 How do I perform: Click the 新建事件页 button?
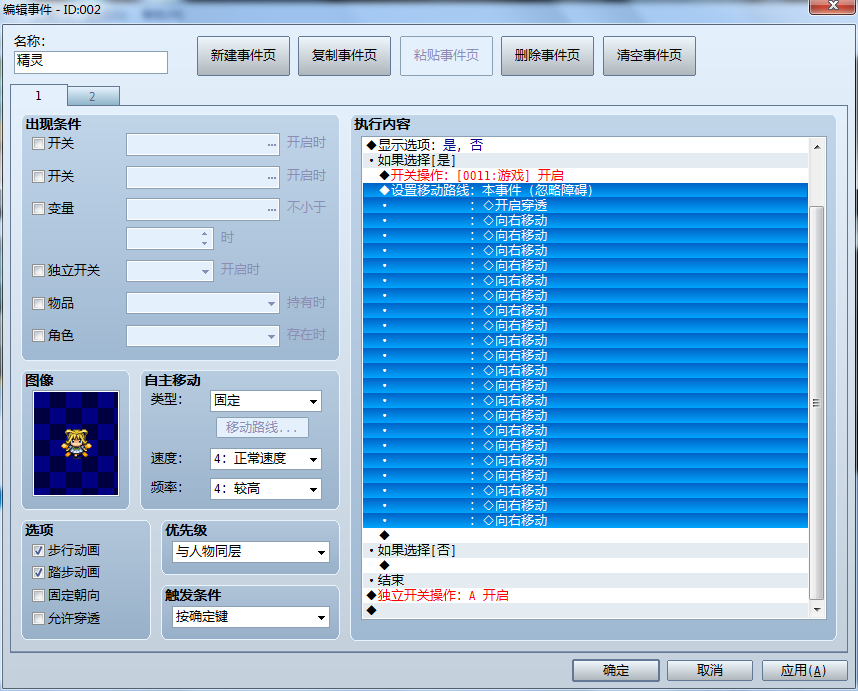tap(243, 56)
